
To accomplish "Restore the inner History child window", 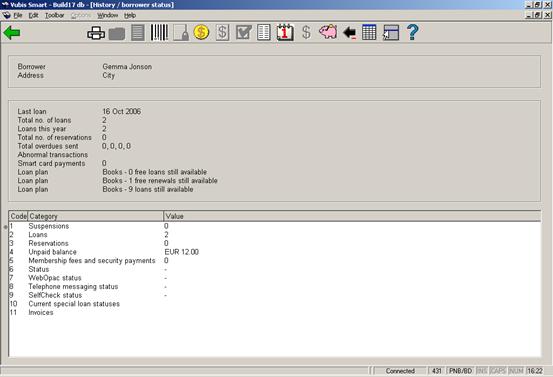I will 537,15.
